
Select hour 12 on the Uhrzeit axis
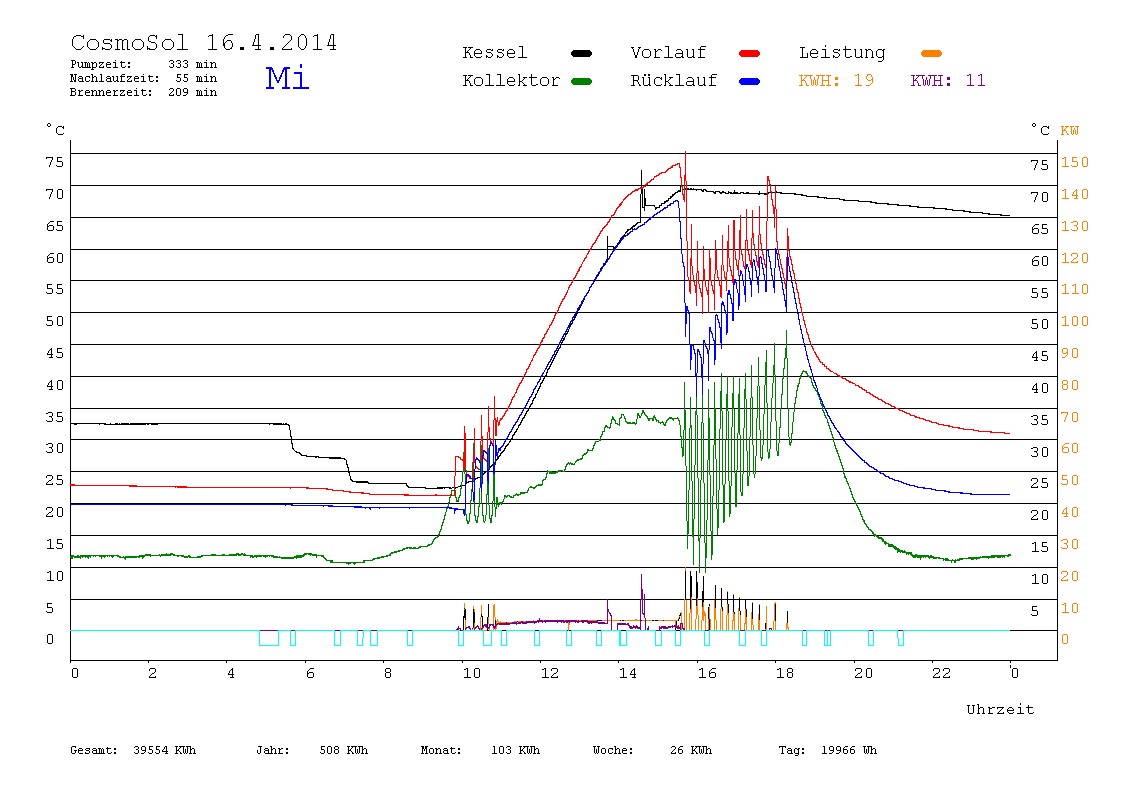click(x=550, y=673)
